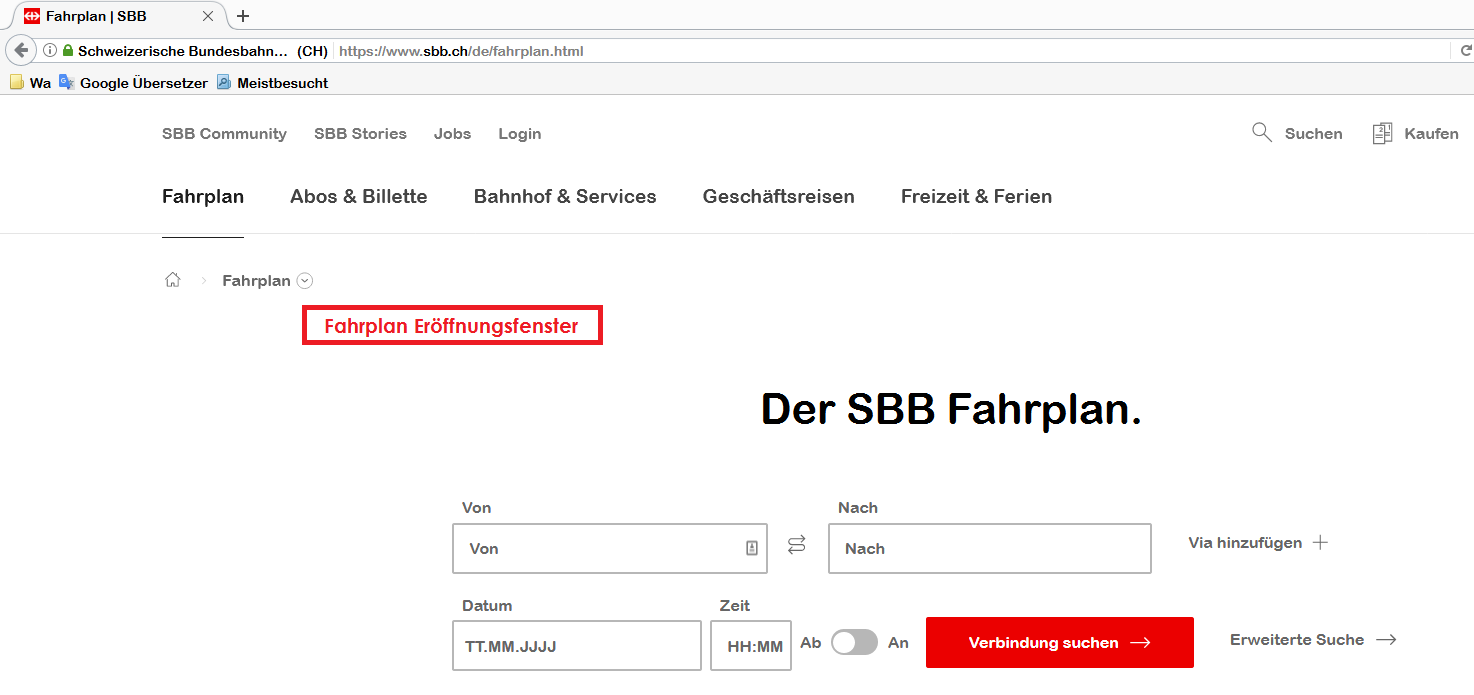The width and height of the screenshot is (1474, 695).
Task: Swap Von and Nach with arrows icon
Action: point(796,545)
